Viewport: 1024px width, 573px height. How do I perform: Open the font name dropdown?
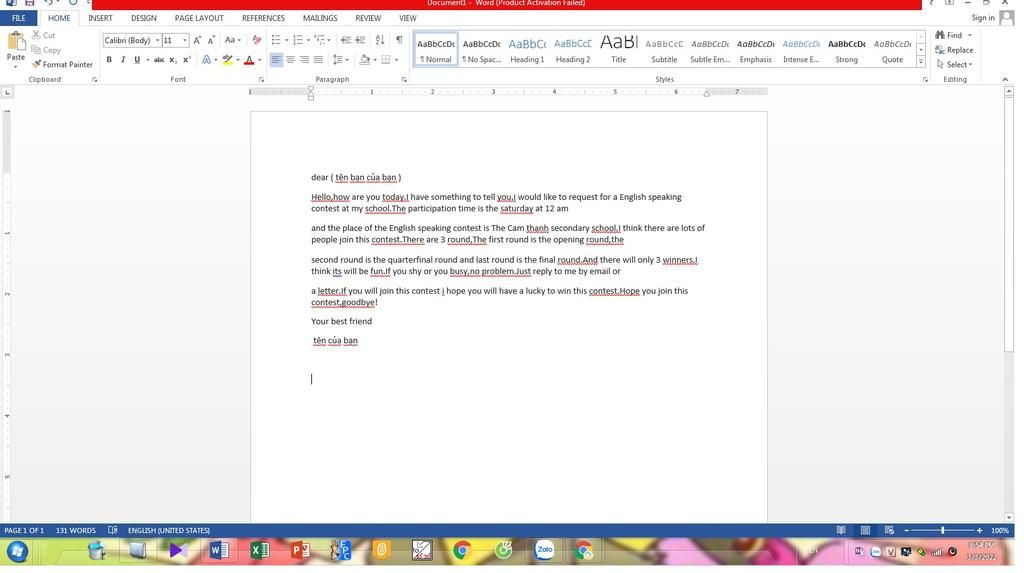pyautogui.click(x=157, y=41)
